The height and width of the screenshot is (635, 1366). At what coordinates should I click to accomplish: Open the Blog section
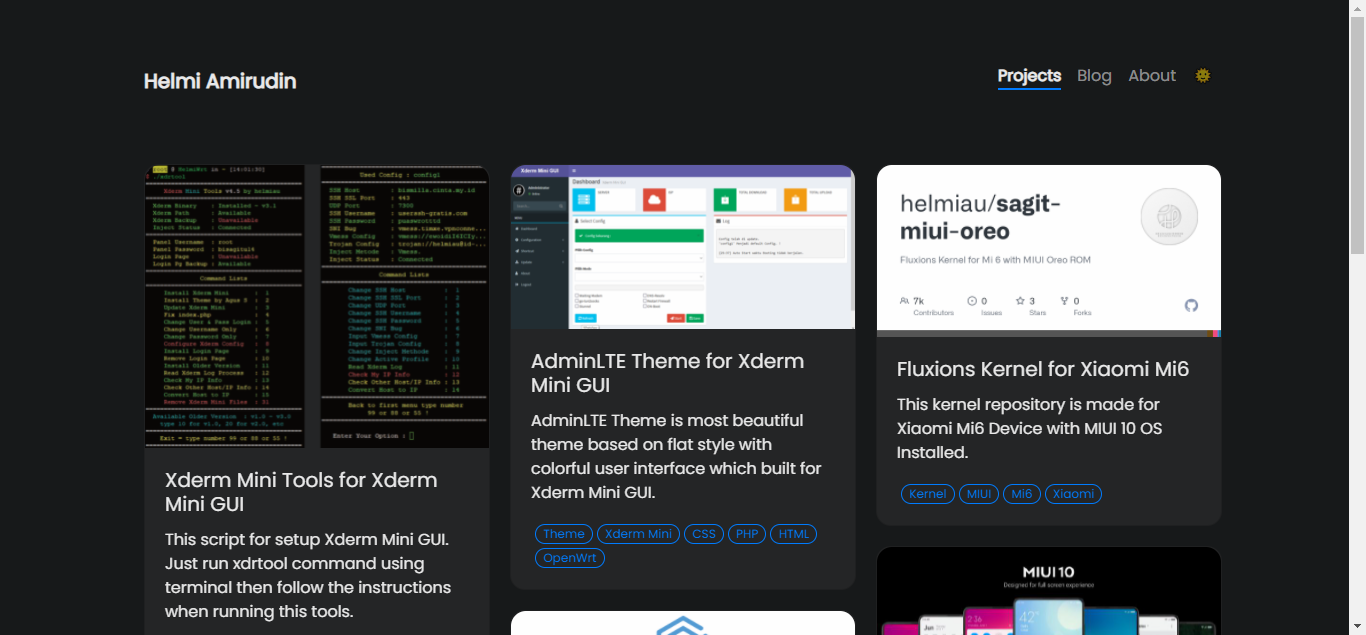point(1094,75)
